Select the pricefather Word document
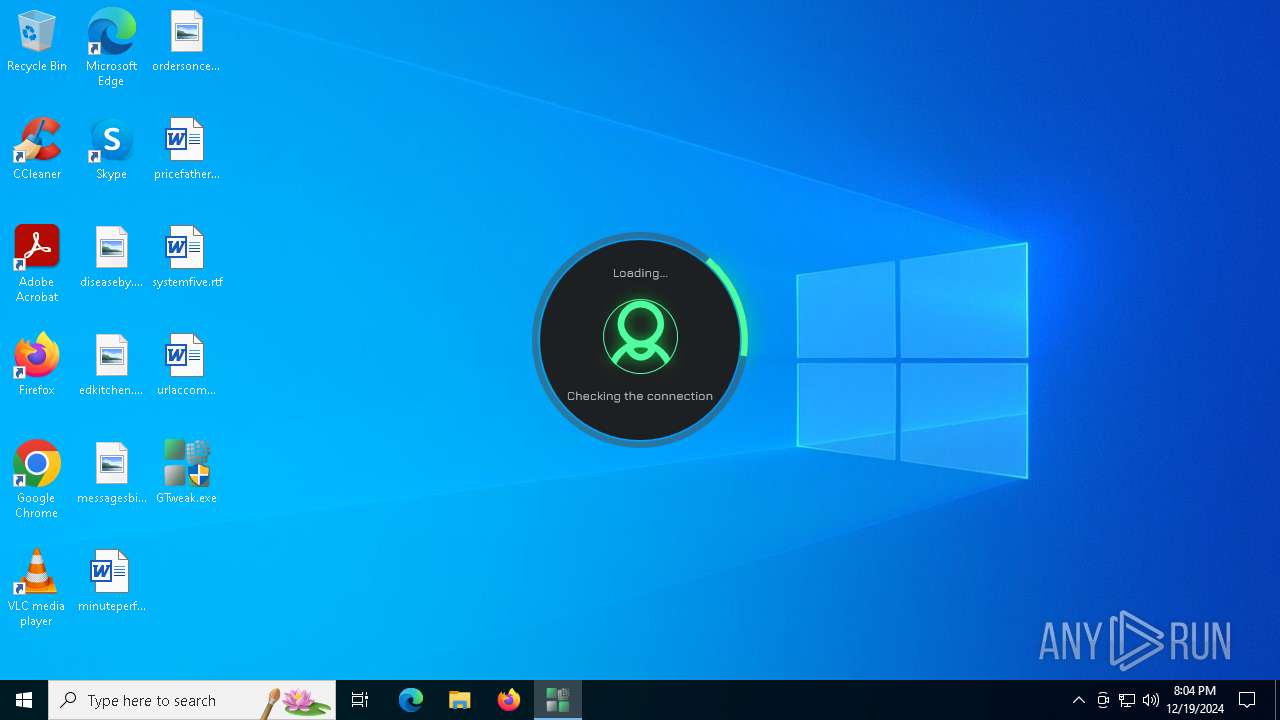The image size is (1280, 720). 186,150
